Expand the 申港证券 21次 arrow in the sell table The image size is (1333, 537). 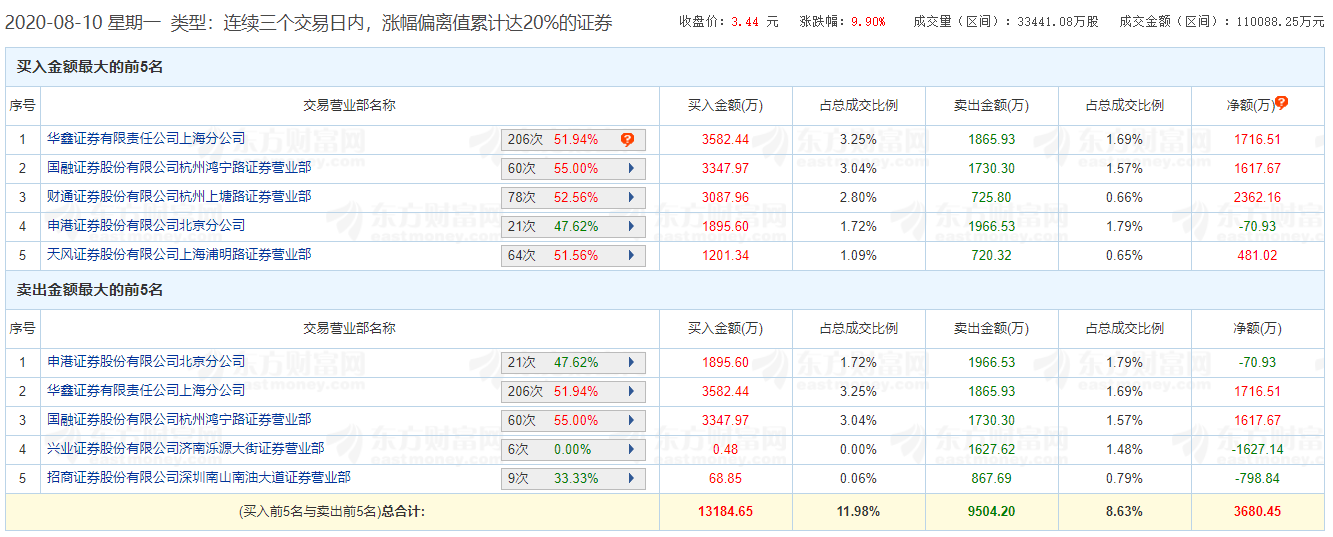click(x=631, y=363)
